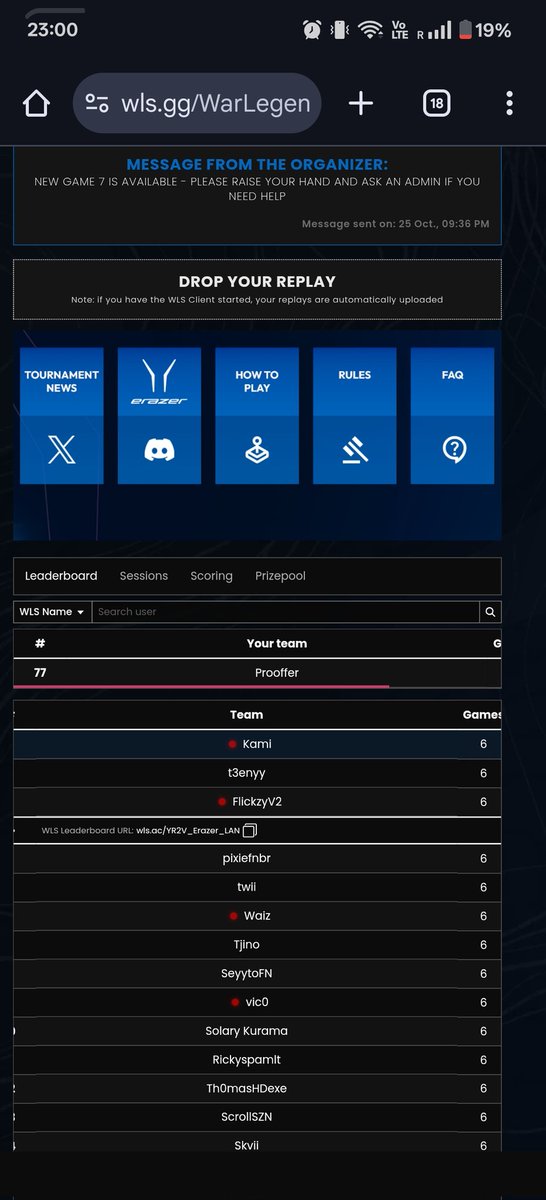Click the Message From The Organizer heading

point(257,165)
